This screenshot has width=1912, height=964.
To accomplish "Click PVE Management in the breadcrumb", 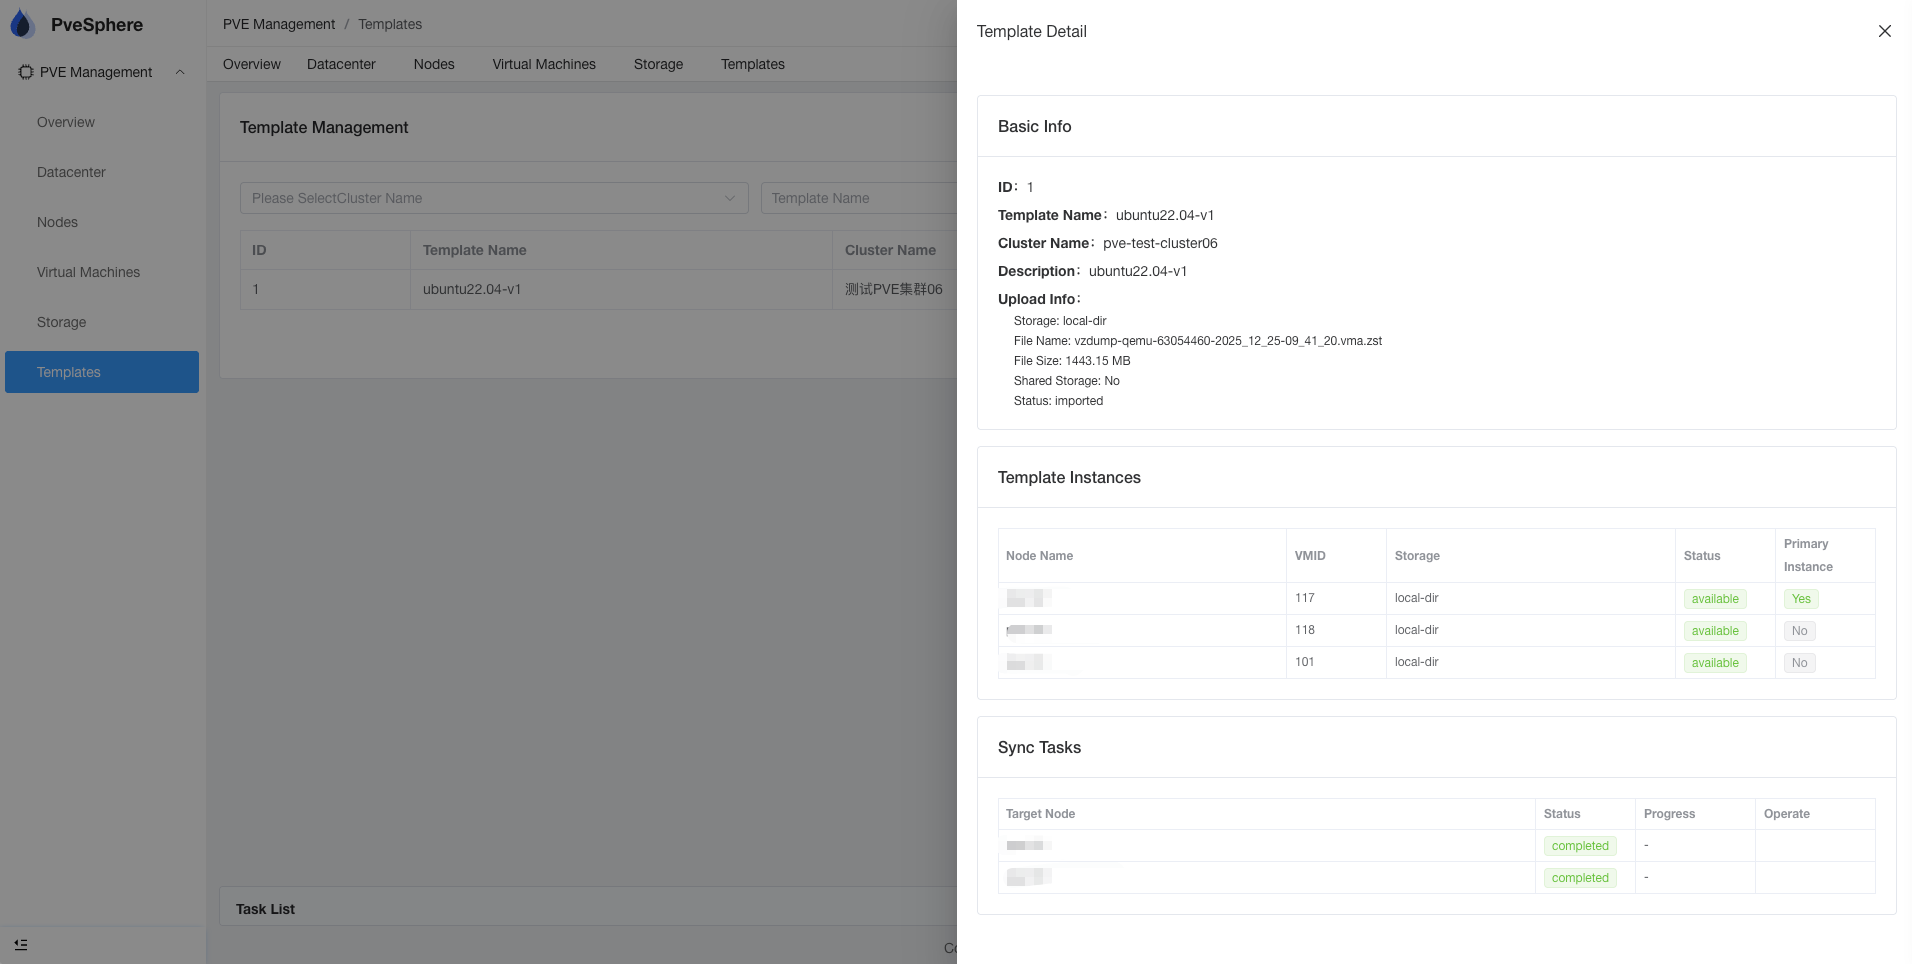I will point(279,24).
